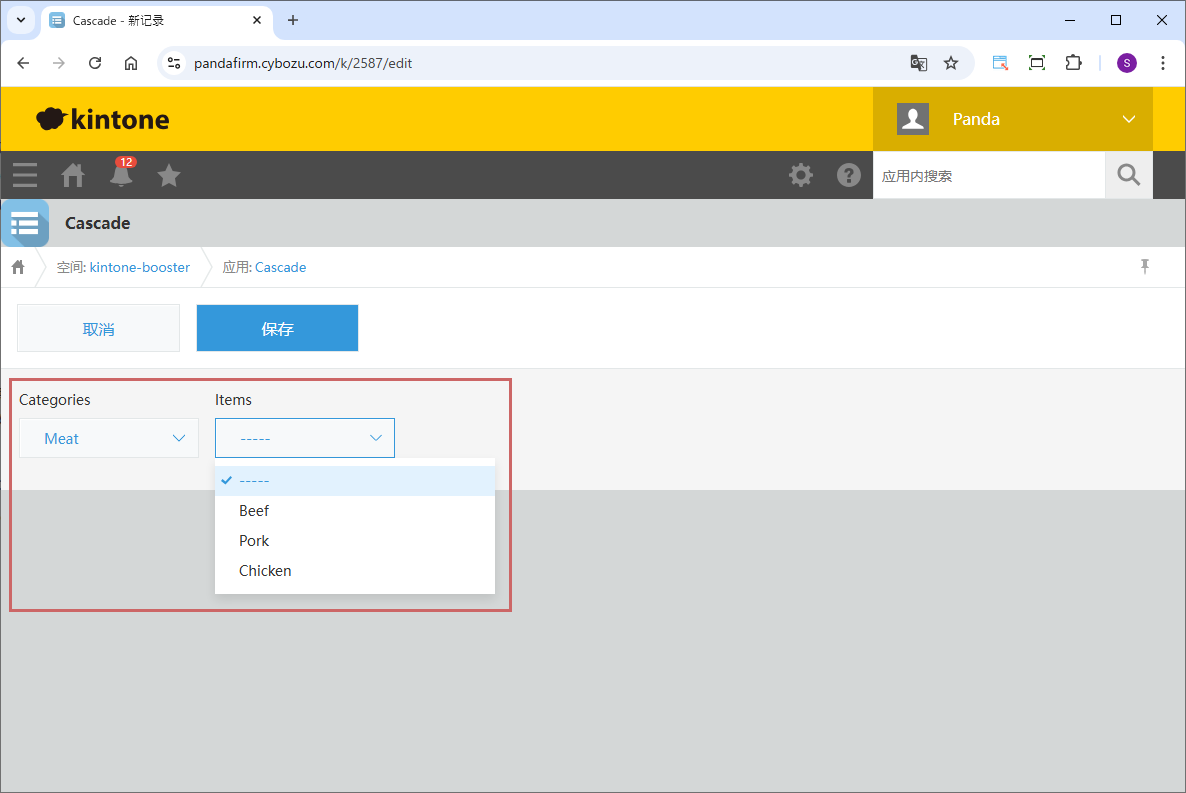Open notifications bell with 12 badge
Image resolution: width=1186 pixels, height=793 pixels.
pos(121,174)
